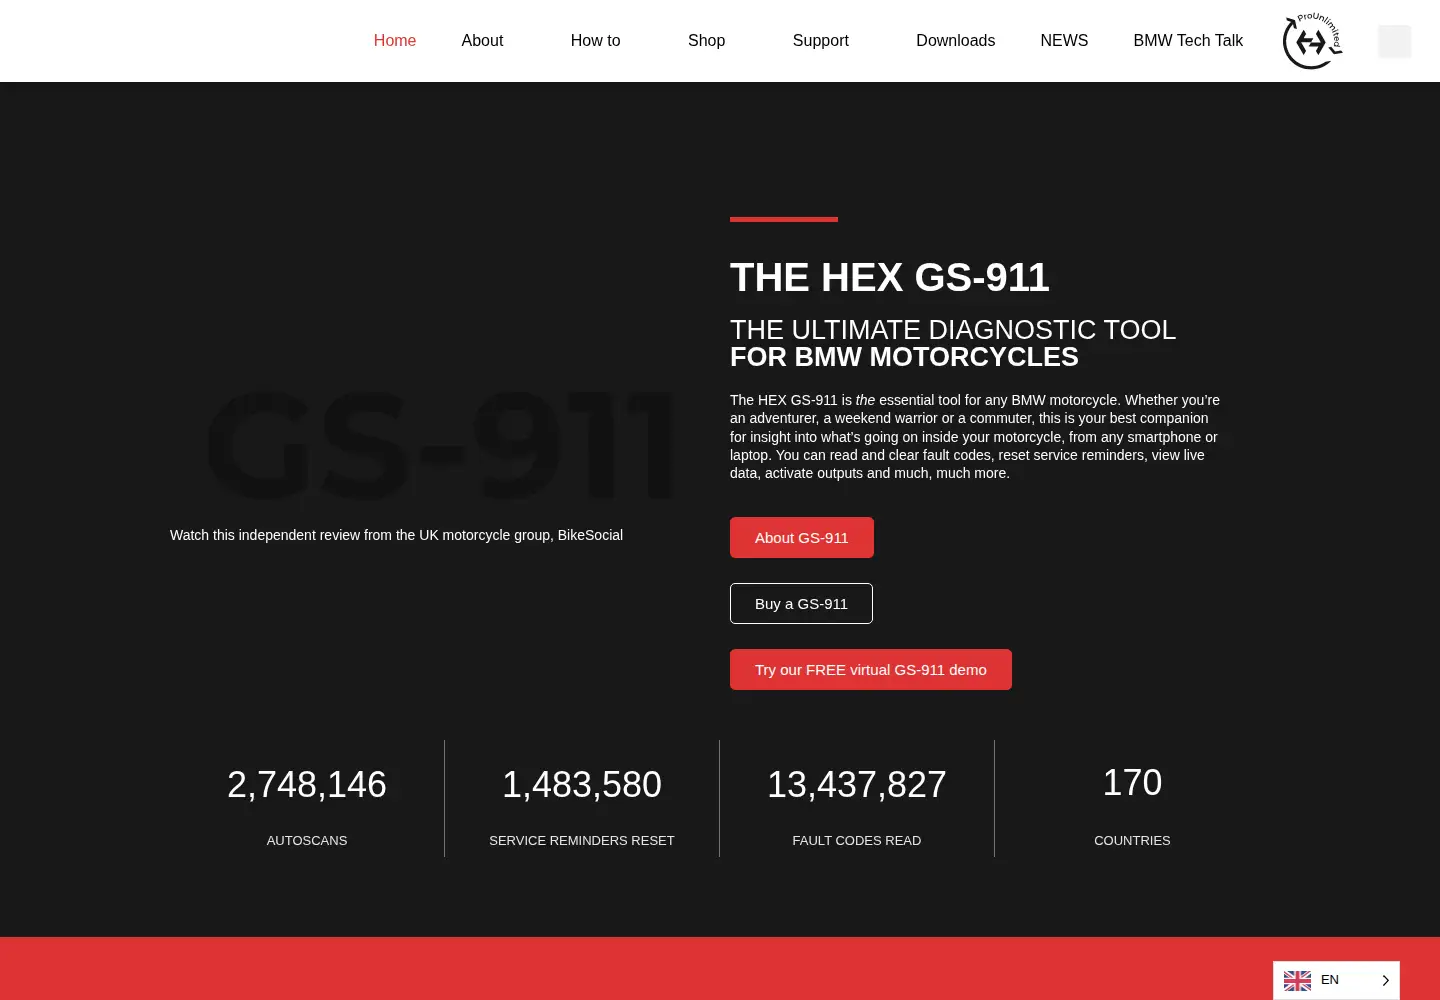Click the UK flag language icon
Screen dimensions: 1440x1000
[1297, 981]
